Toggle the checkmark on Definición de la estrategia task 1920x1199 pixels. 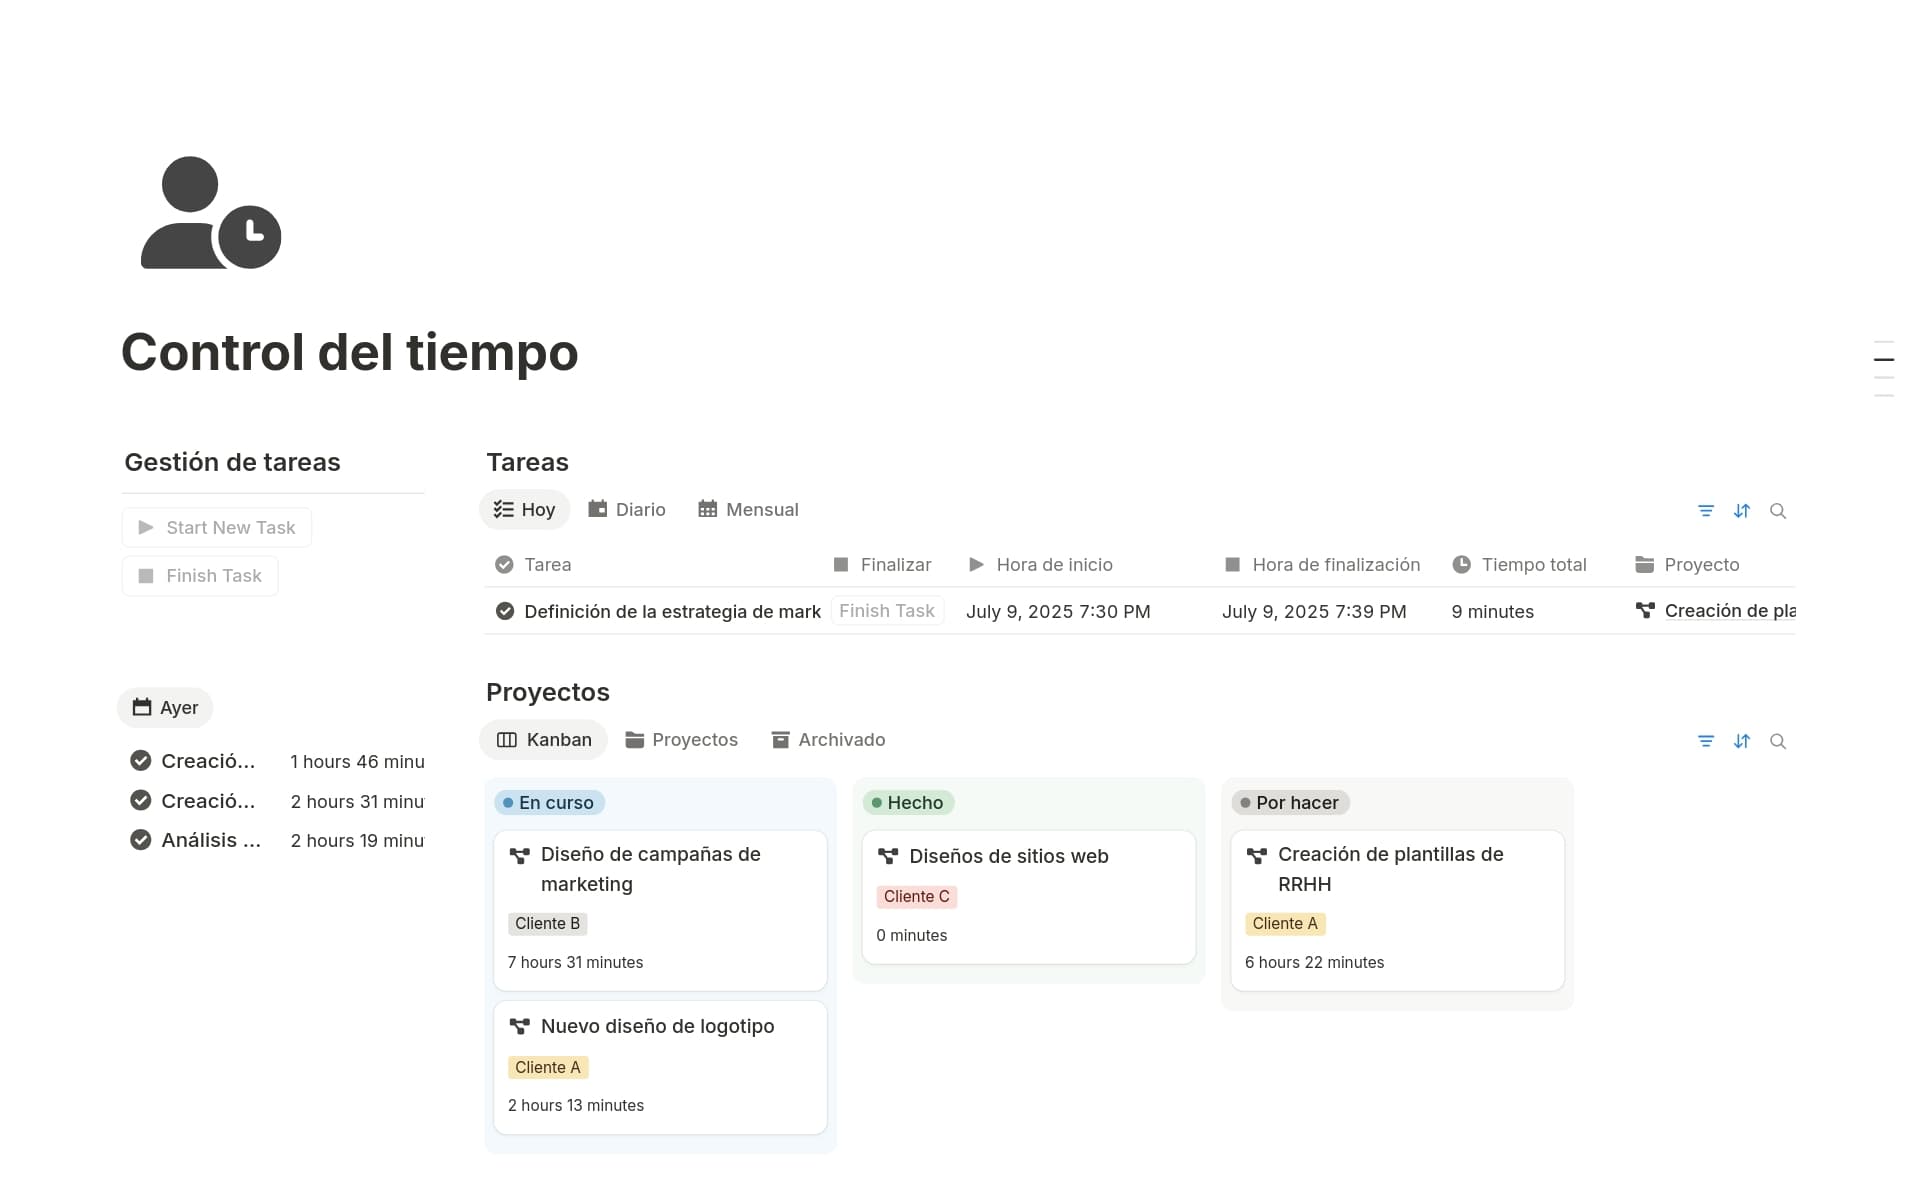click(x=505, y=611)
